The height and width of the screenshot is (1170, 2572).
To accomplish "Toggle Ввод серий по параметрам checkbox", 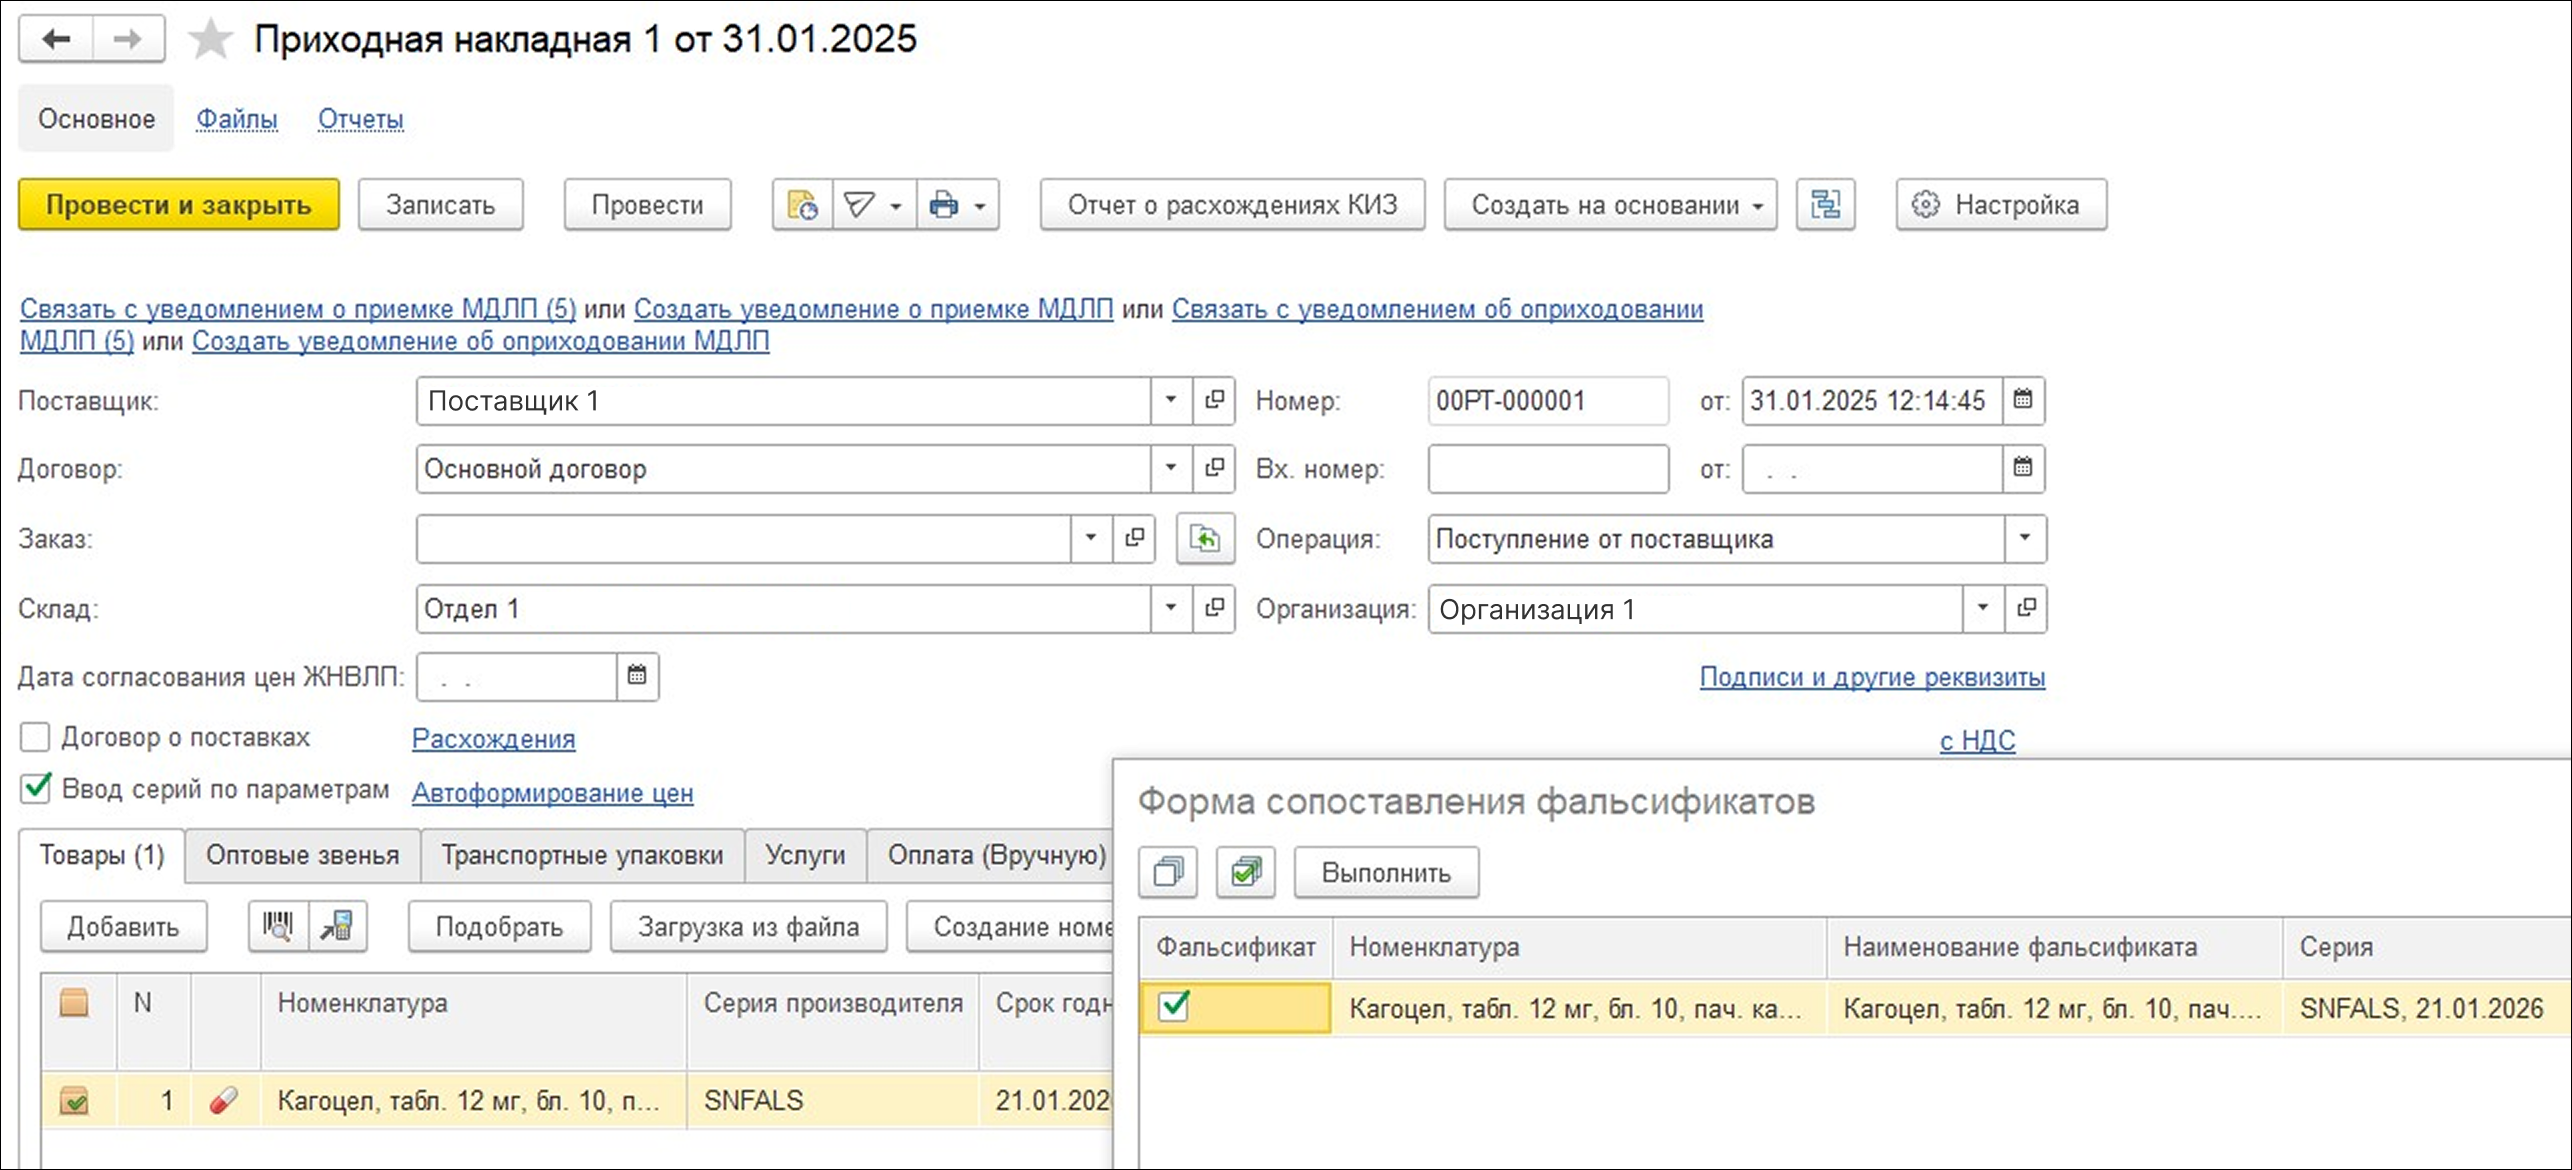I will (35, 788).
